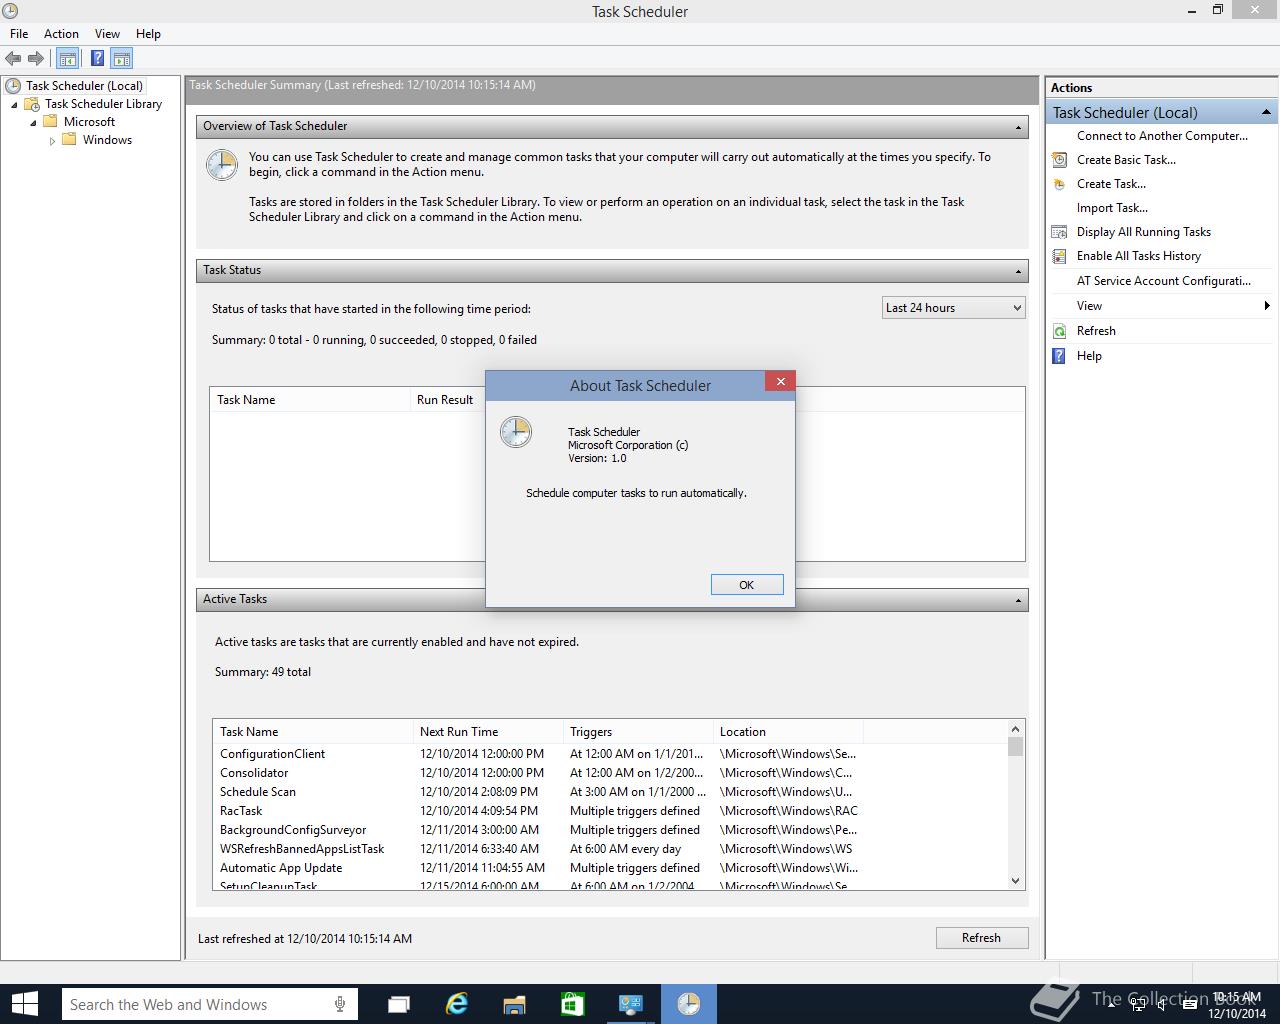Collapse the Active Tasks section
This screenshot has height=1024, width=1280.
coord(1018,600)
